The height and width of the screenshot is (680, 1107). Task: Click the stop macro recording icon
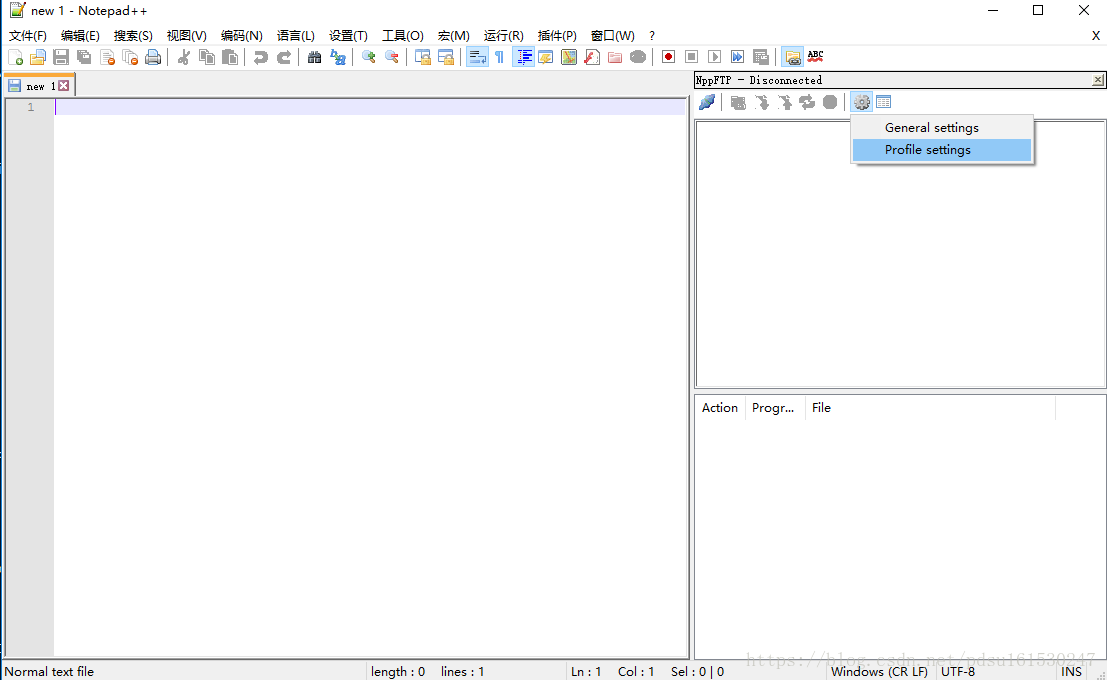691,57
